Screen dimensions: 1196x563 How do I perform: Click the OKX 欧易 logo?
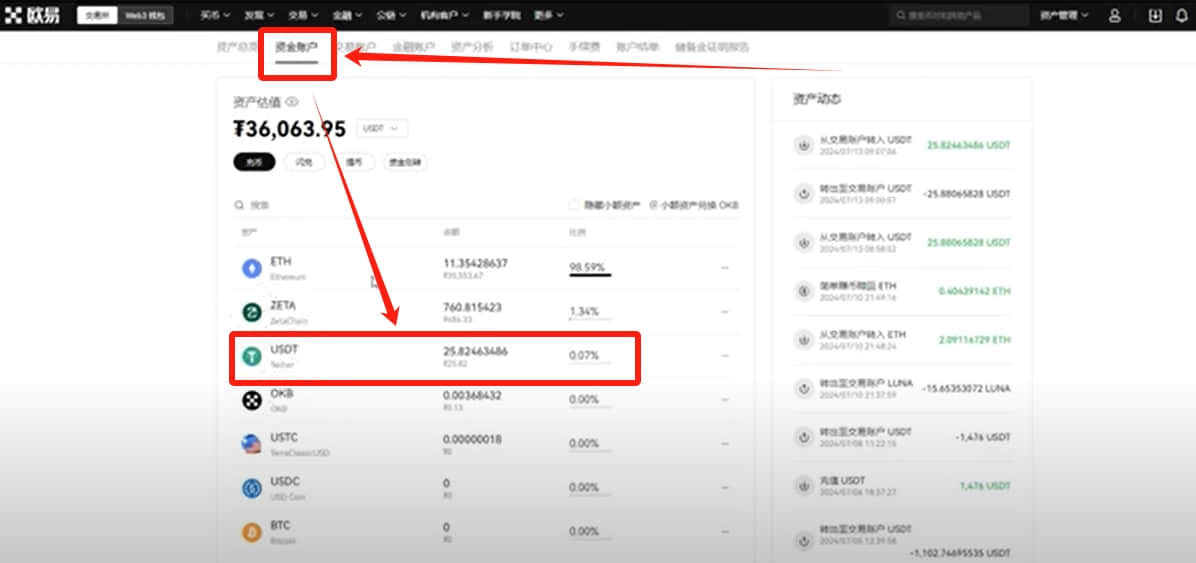point(33,15)
